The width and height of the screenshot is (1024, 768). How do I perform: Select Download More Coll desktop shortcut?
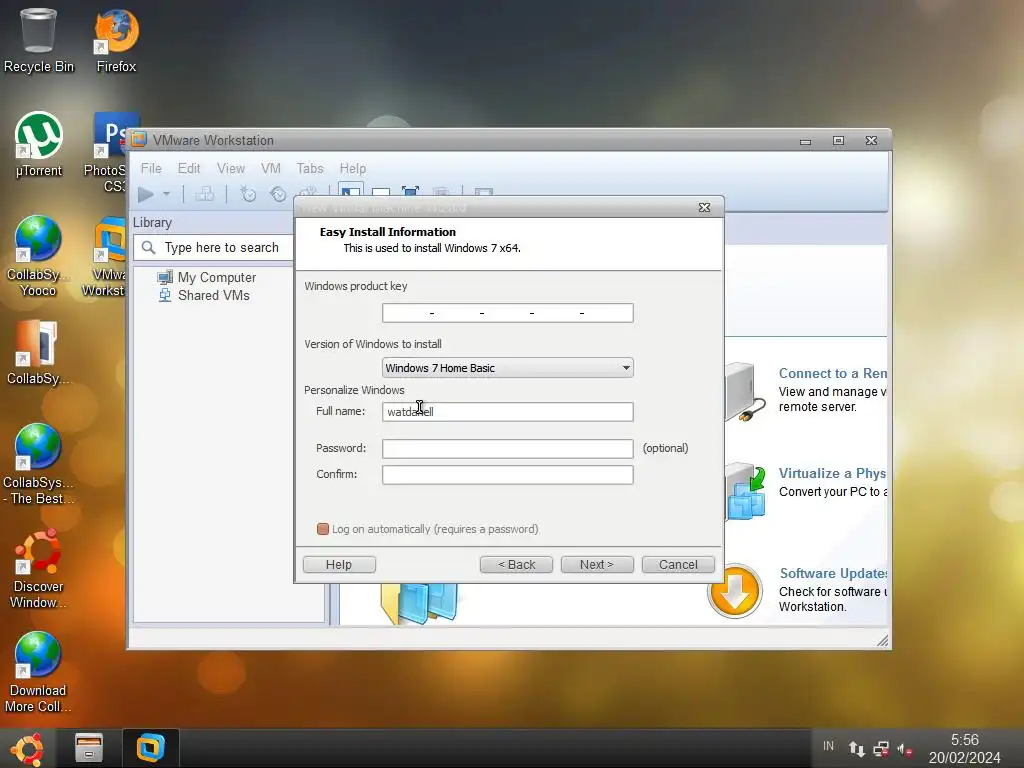tap(38, 672)
